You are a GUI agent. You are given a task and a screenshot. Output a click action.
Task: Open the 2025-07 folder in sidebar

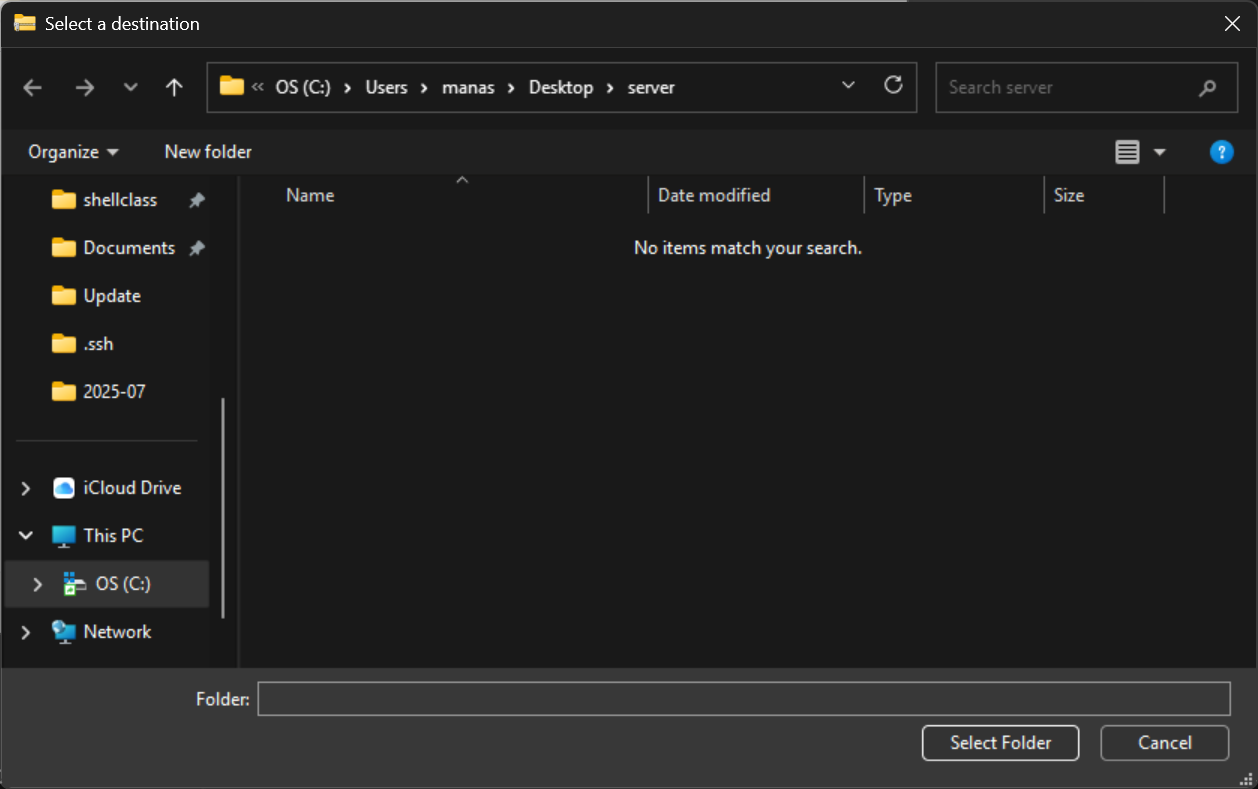coord(114,392)
